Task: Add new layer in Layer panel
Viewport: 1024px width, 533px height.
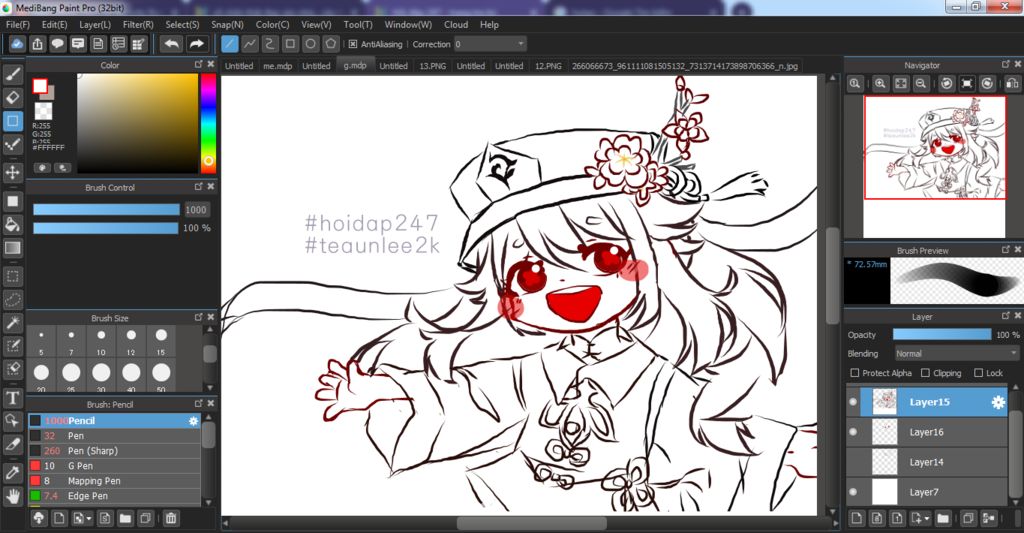Action: pyautogui.click(x=857, y=518)
